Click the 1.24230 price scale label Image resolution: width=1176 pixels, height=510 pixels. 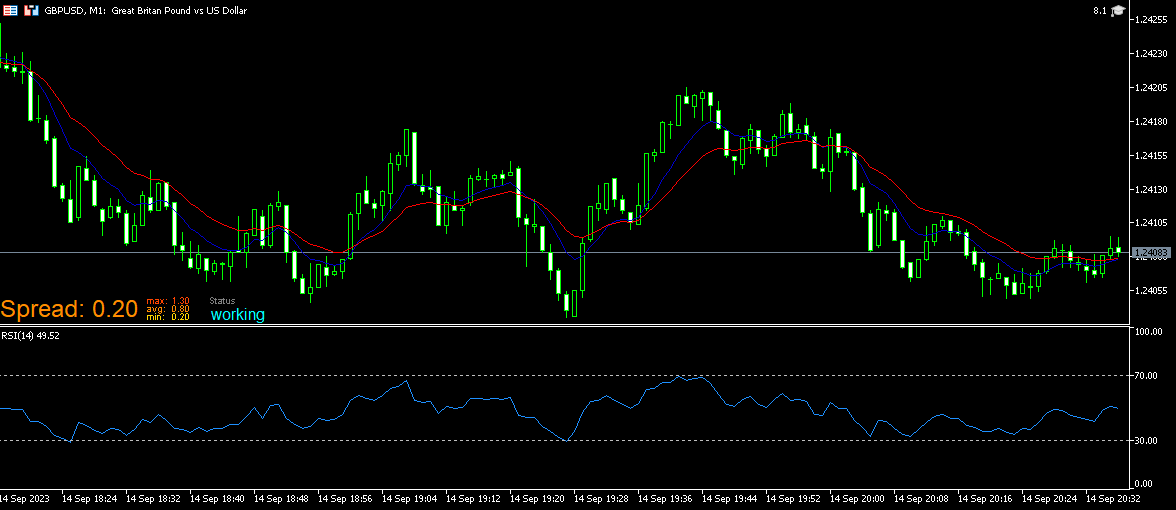point(1150,54)
